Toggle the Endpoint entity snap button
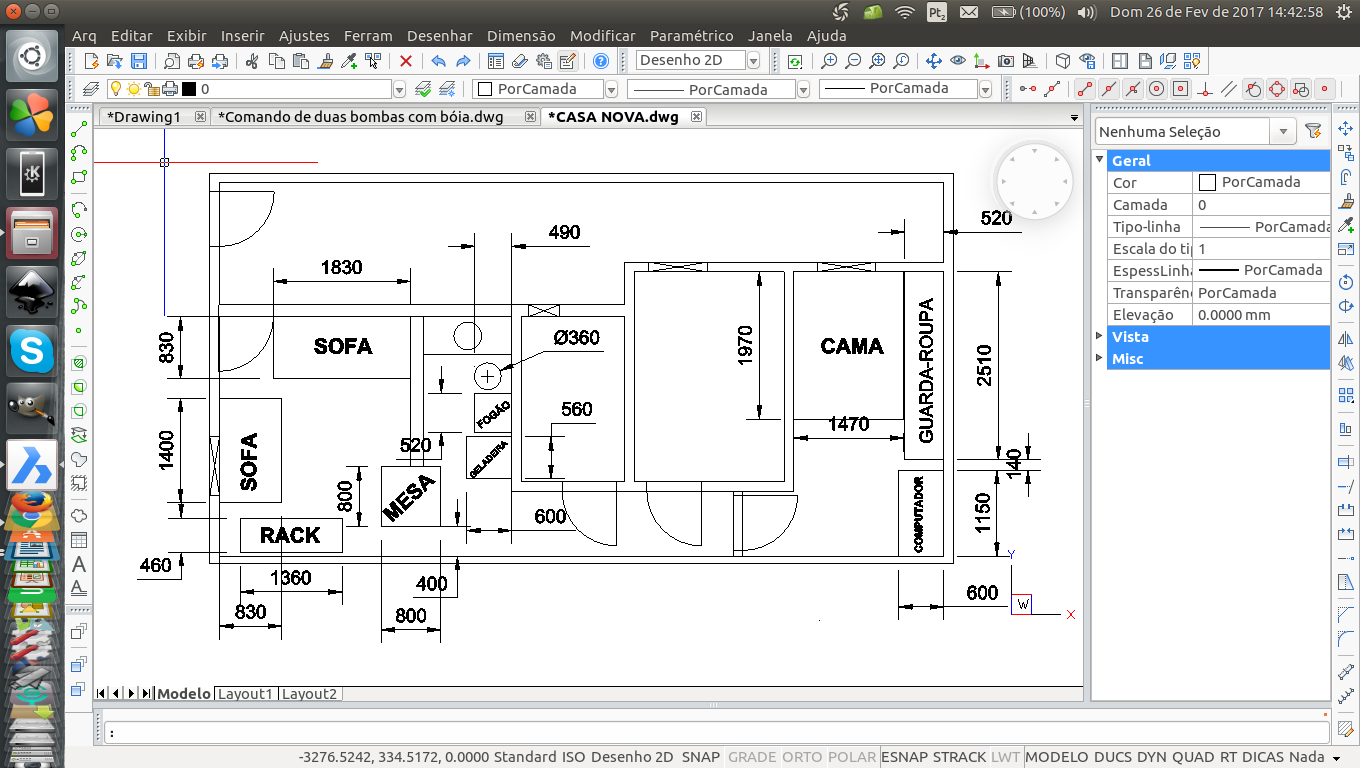 pyautogui.click(x=1083, y=88)
